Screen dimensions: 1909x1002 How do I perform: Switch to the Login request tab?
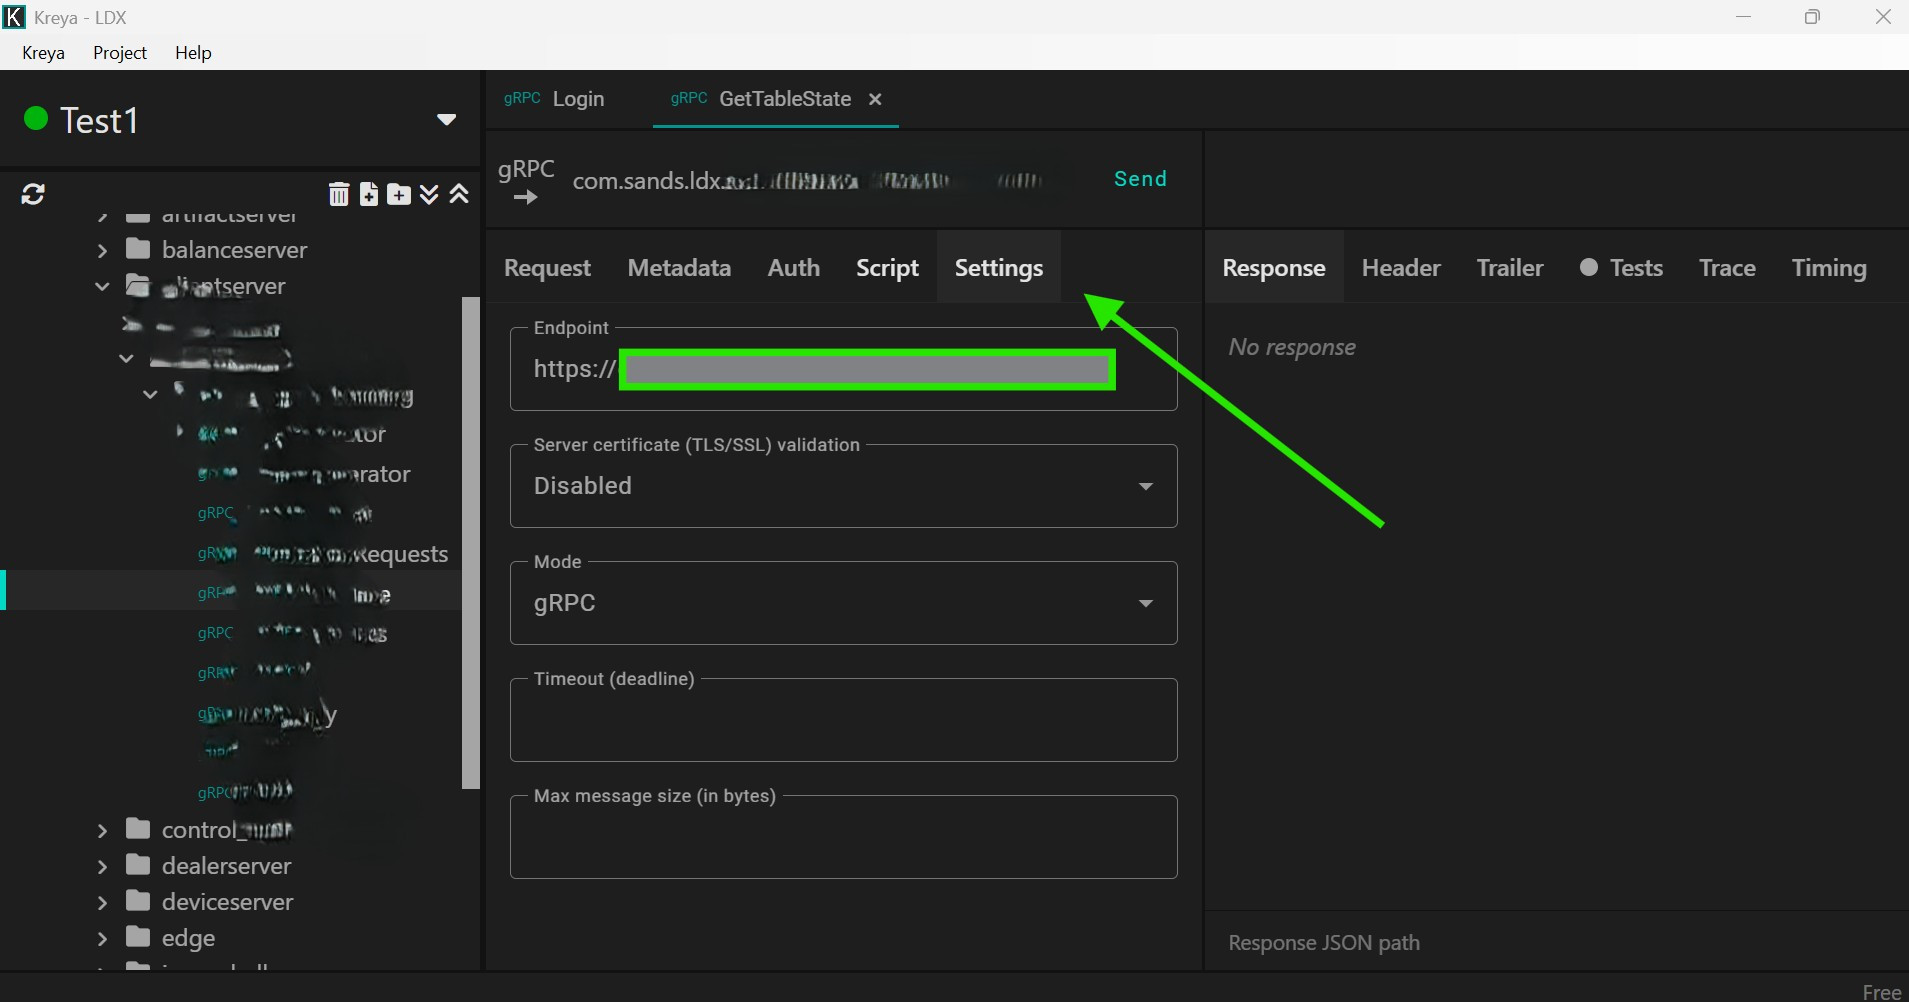554,99
